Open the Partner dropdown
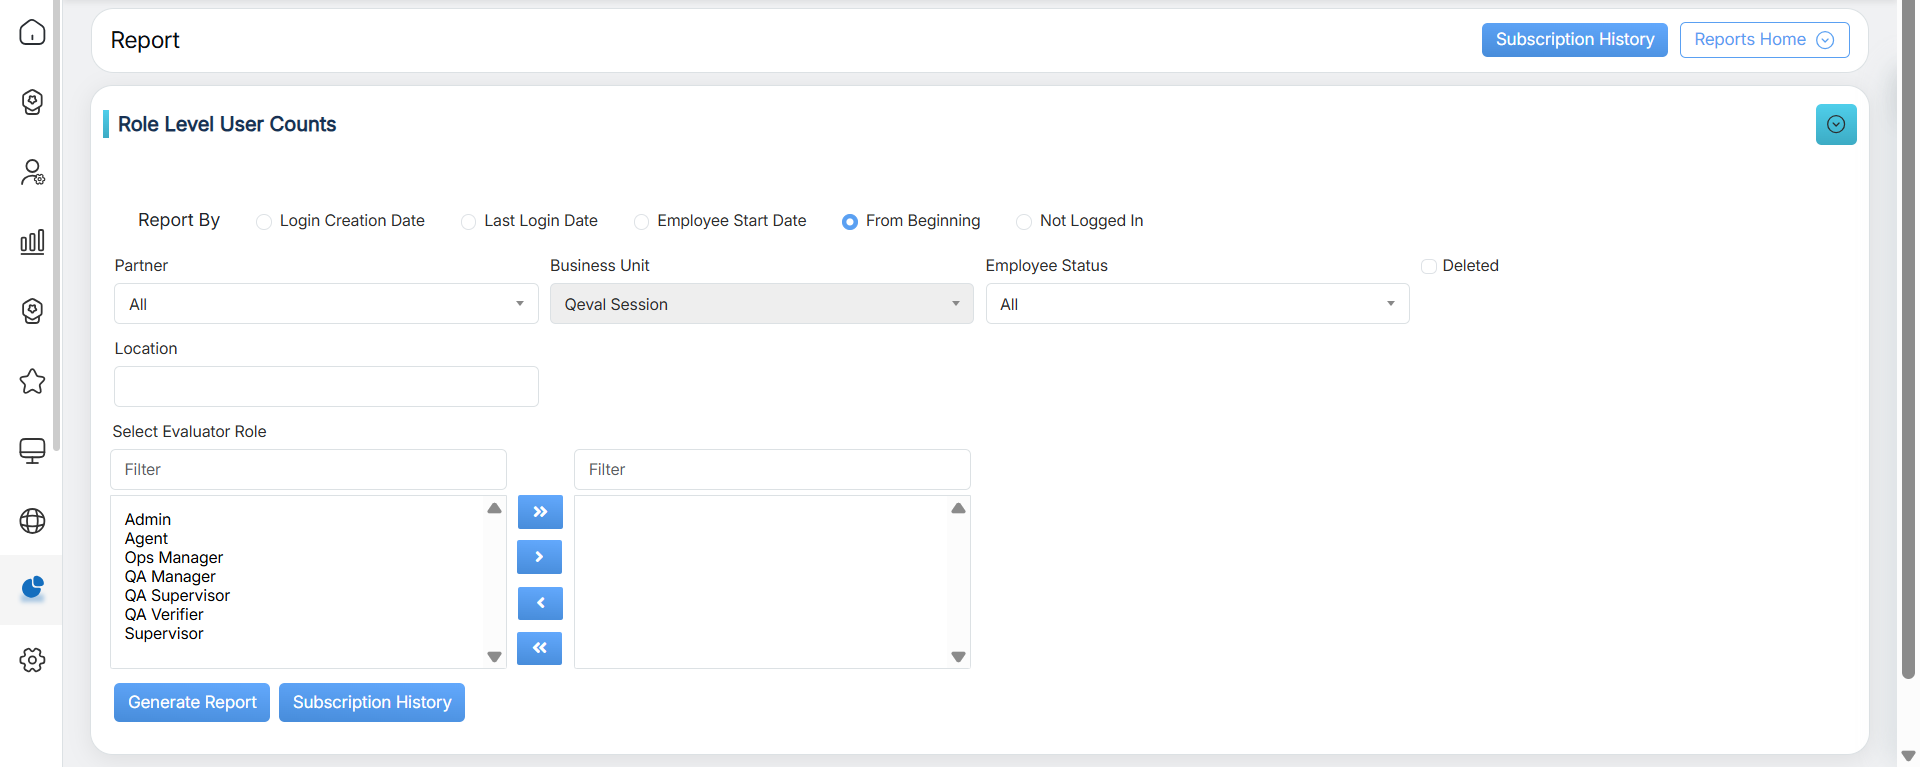Viewport: 1920px width, 767px height. point(326,304)
